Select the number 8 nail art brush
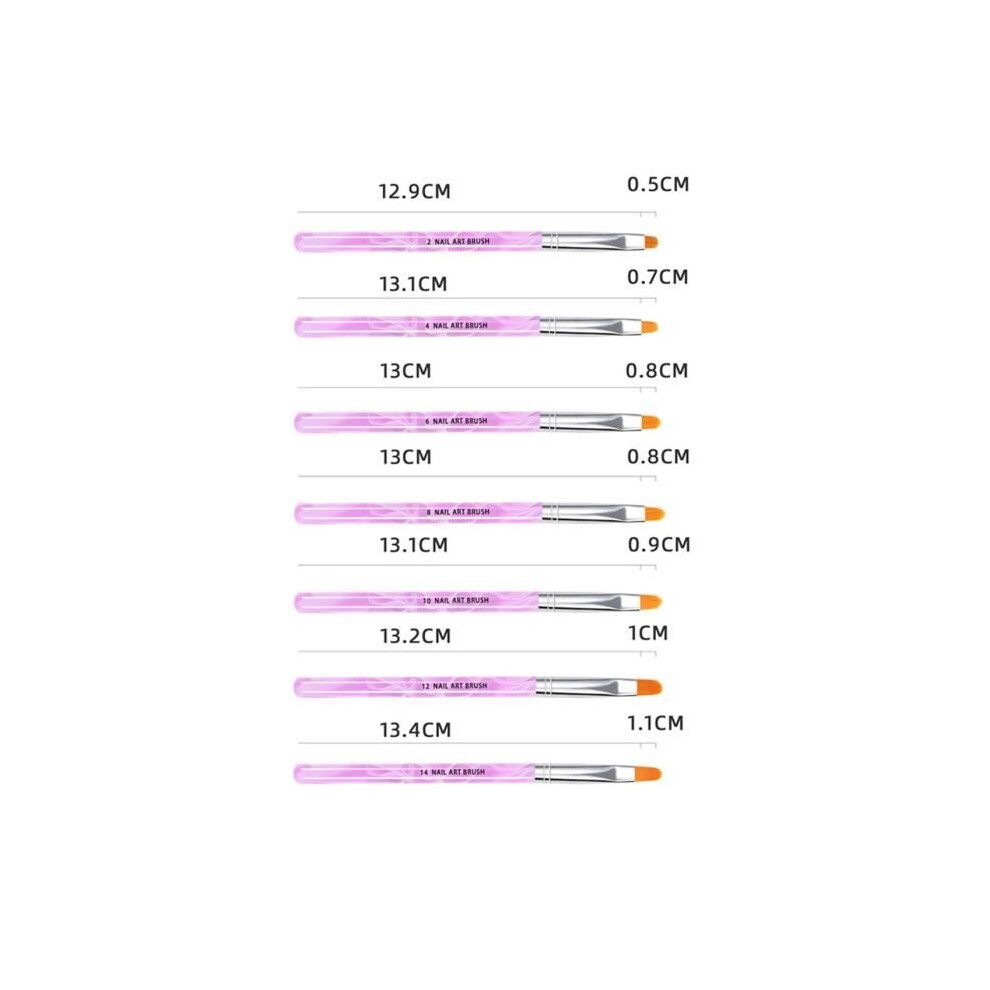The width and height of the screenshot is (990, 990). coord(479,513)
